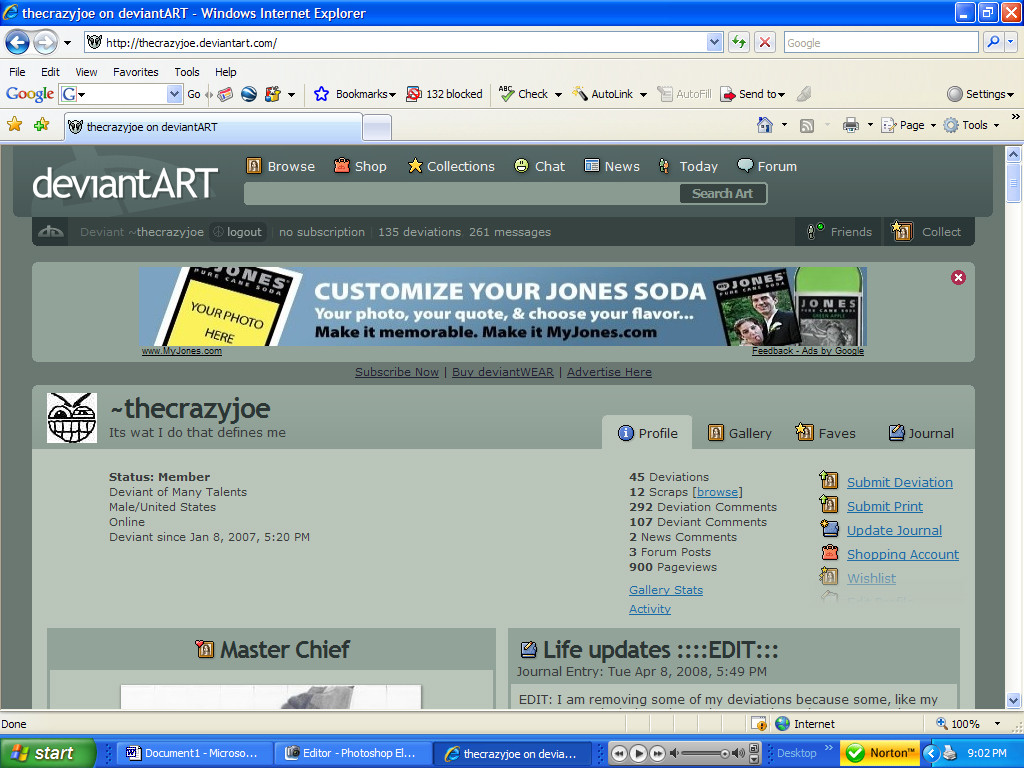
Task: Switch to the Faves tab
Action: tap(825, 432)
